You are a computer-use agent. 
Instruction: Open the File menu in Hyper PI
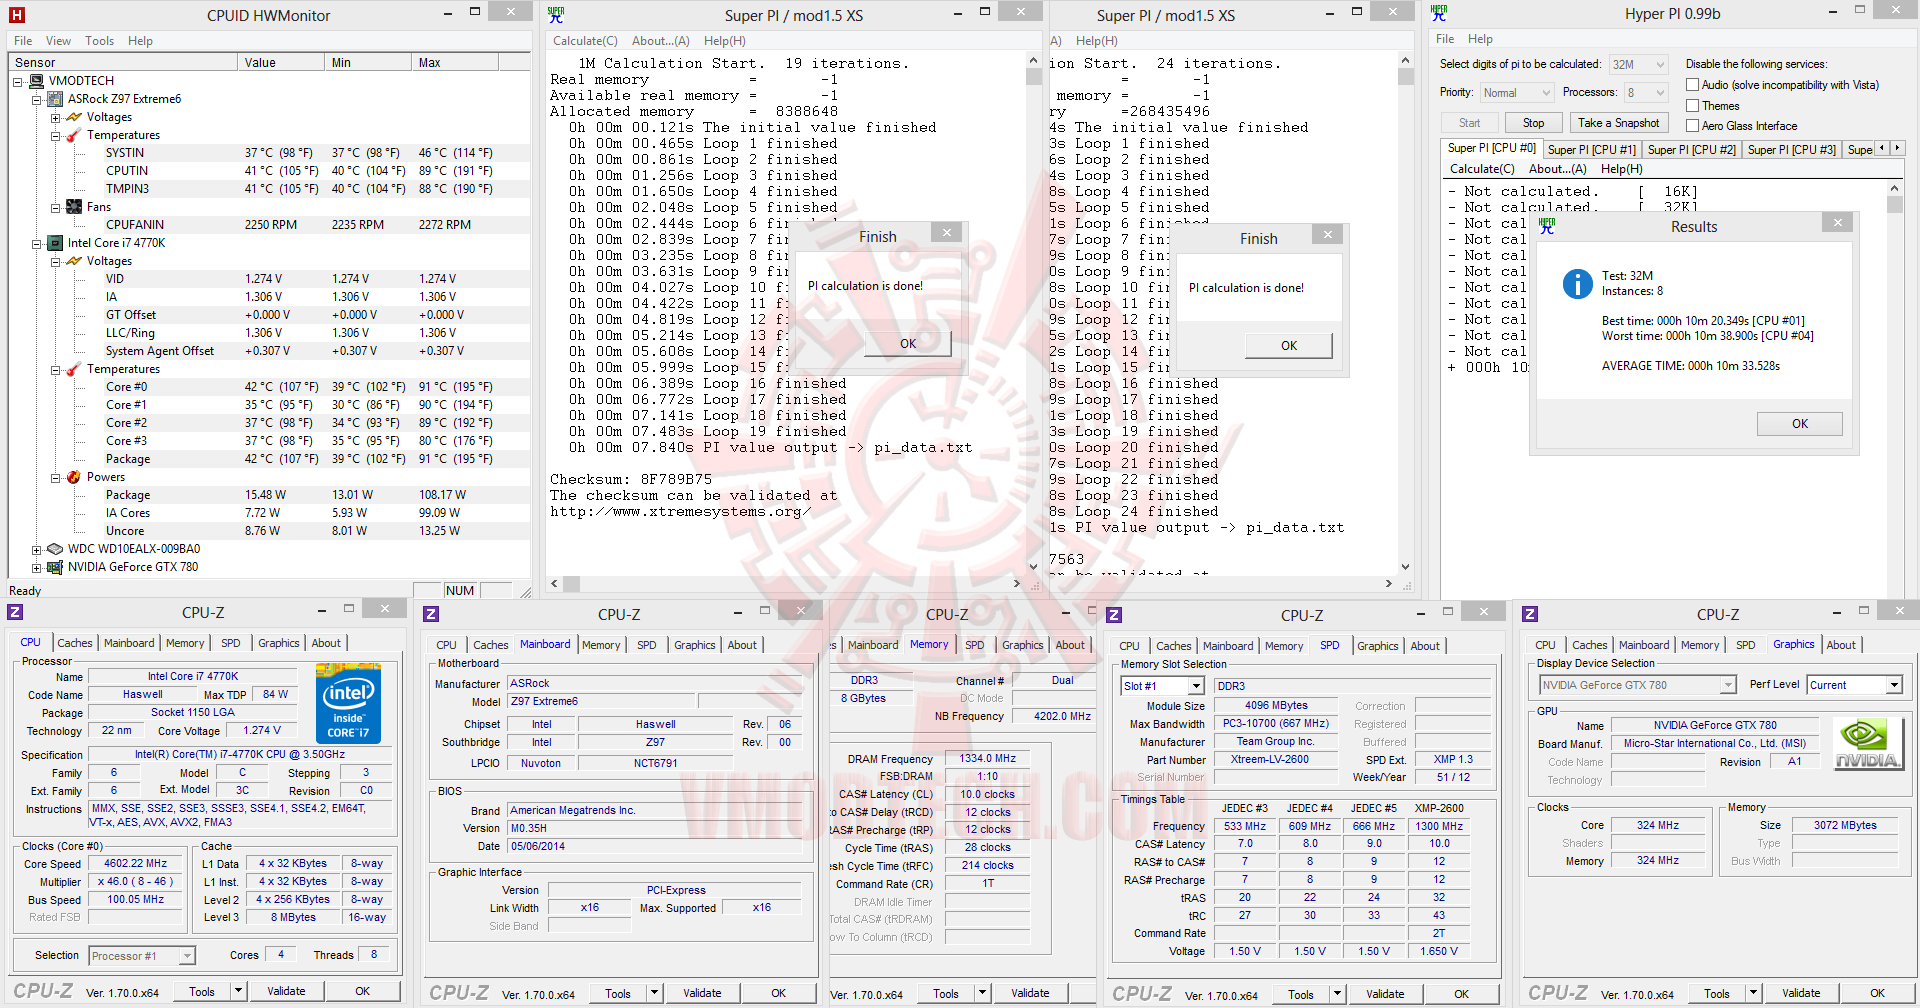coord(1445,39)
